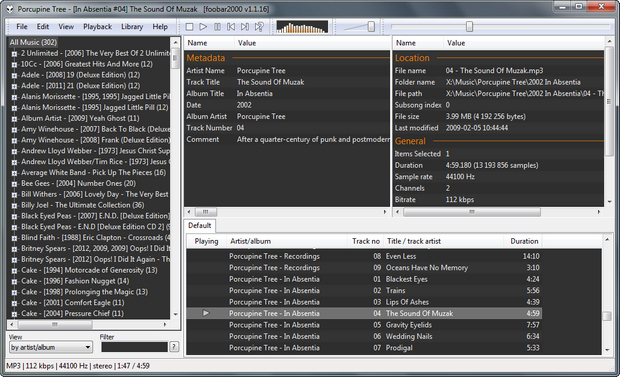The height and width of the screenshot is (377, 620).
Task: Select the Default playlist tab
Action: coord(200,225)
